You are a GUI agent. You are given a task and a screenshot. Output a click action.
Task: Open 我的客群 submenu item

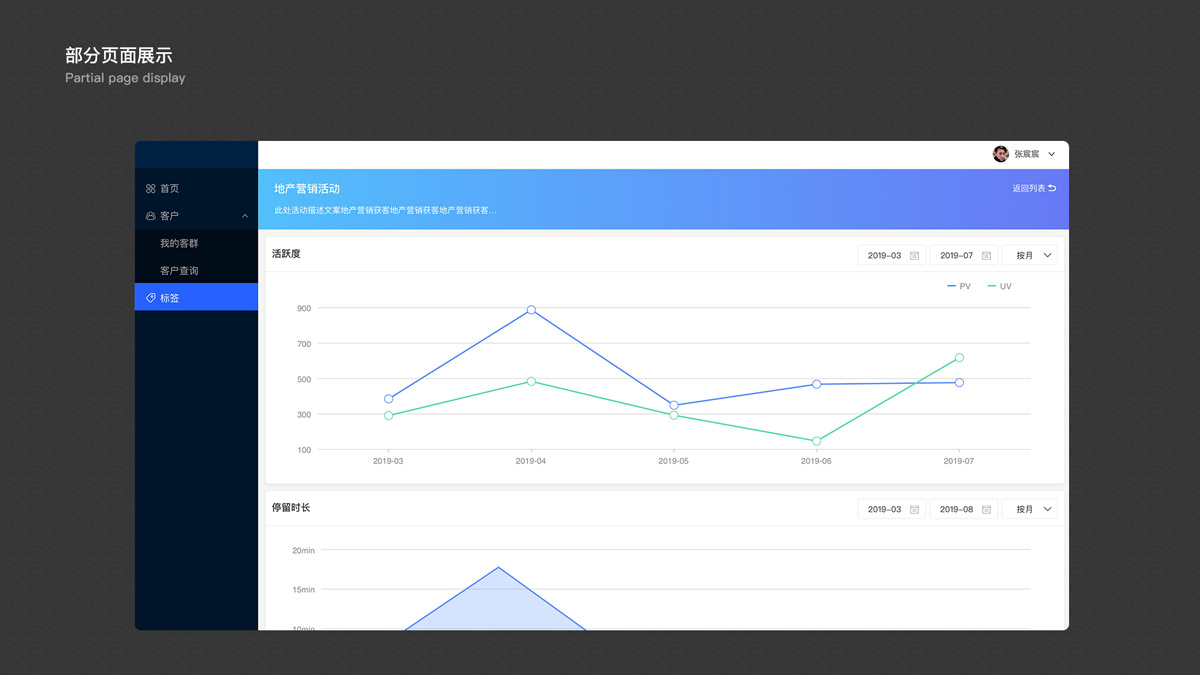[196, 243]
